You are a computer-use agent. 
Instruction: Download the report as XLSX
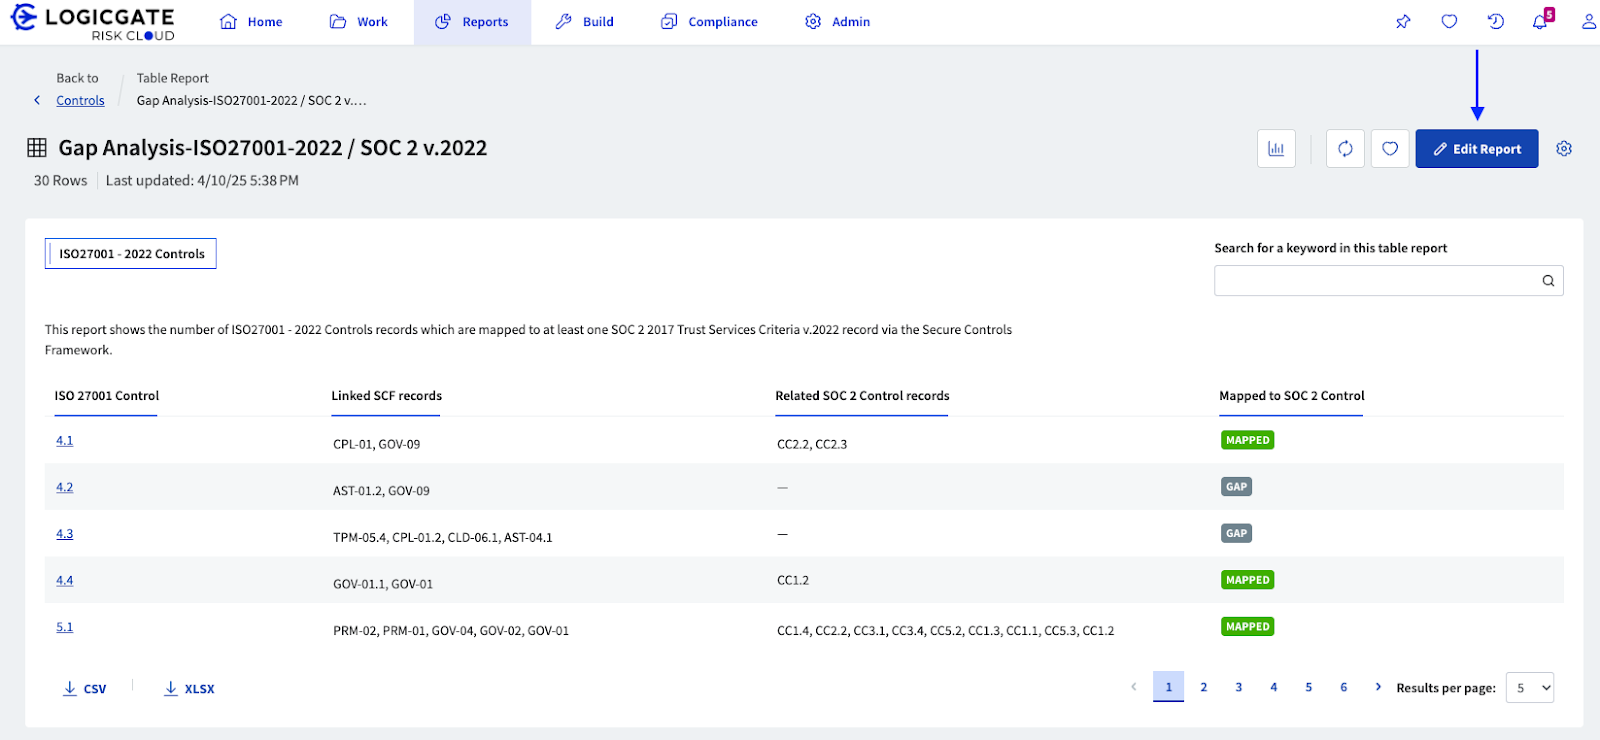point(189,689)
